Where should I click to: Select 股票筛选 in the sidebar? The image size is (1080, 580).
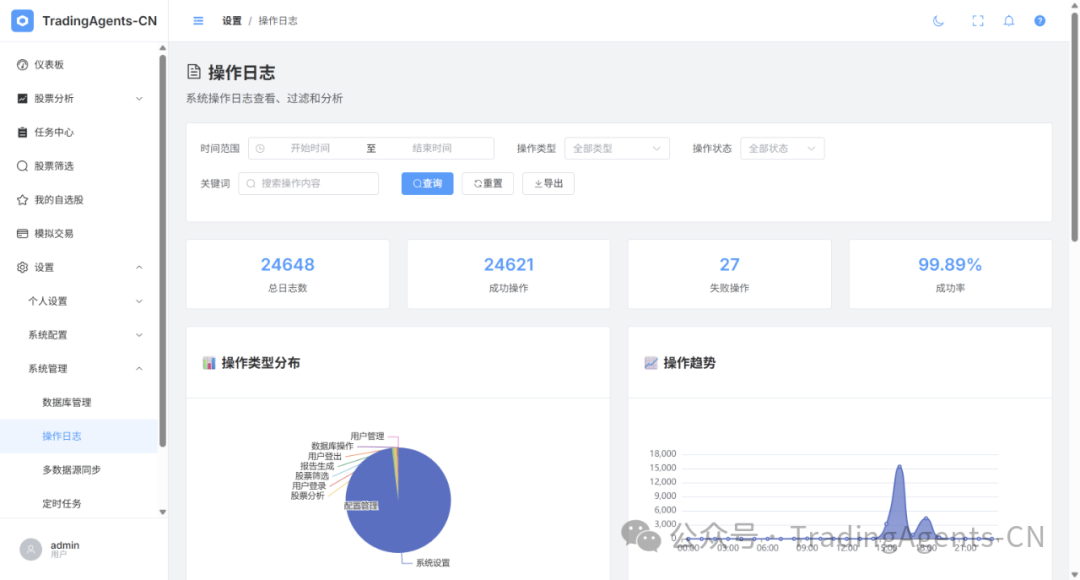(x=54, y=166)
